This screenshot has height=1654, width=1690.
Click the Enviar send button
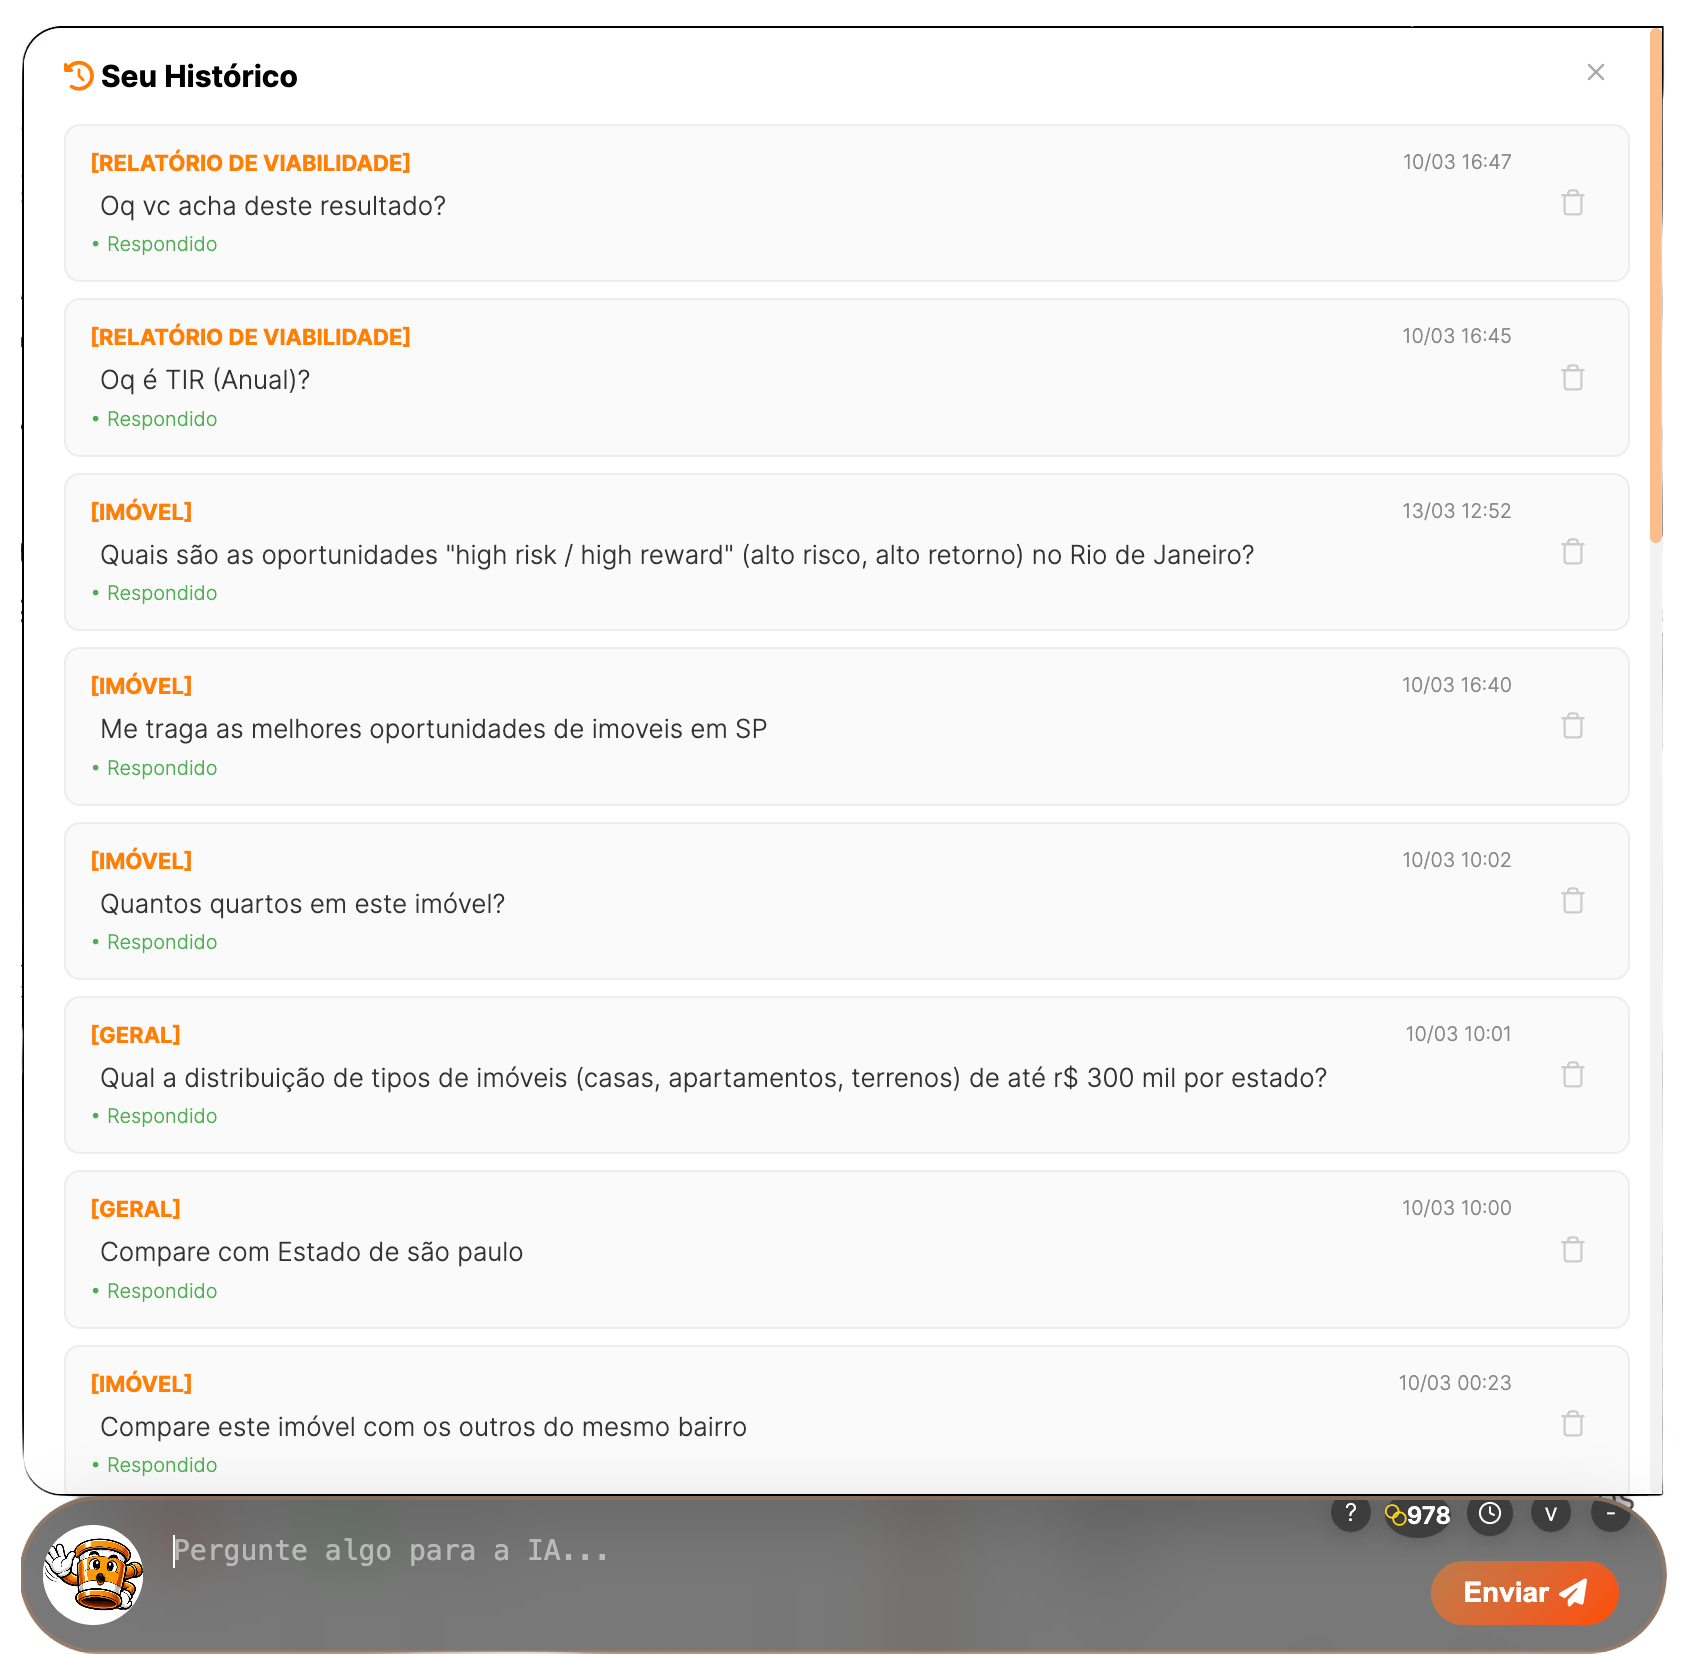[x=1525, y=1593]
